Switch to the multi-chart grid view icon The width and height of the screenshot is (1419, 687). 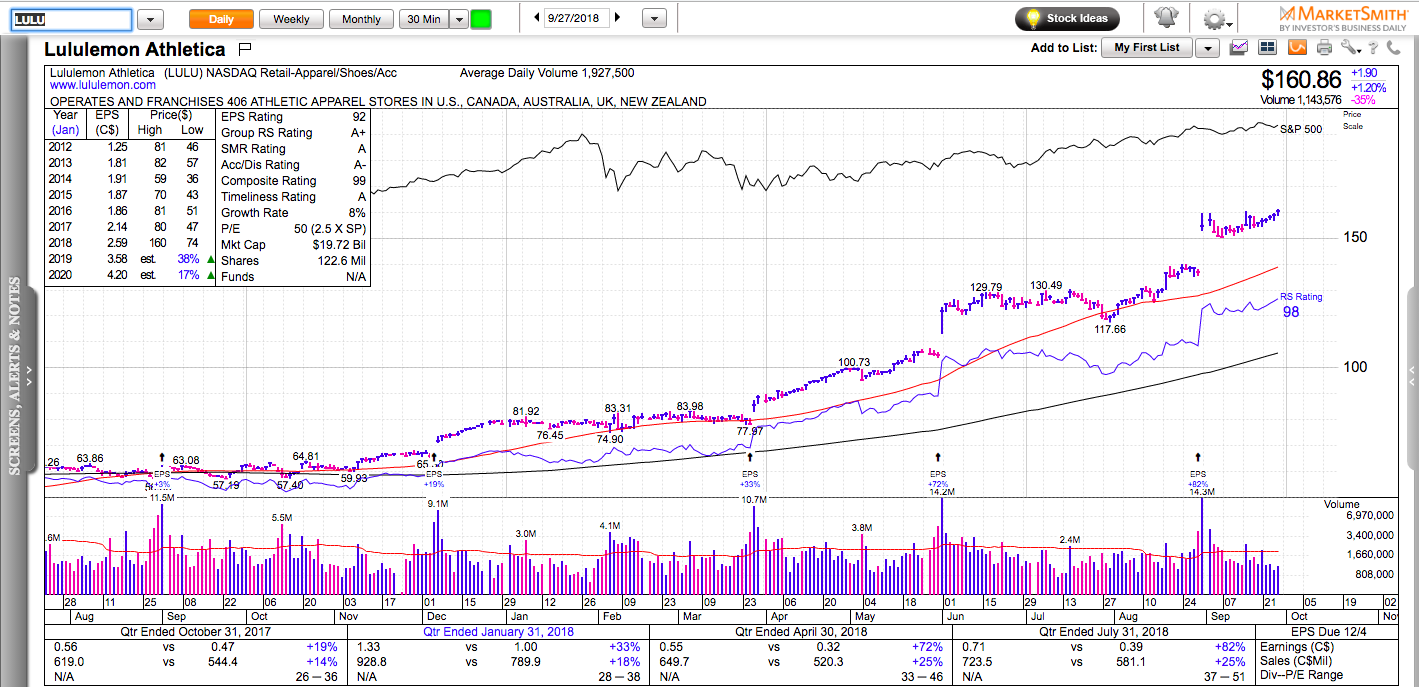point(1268,47)
